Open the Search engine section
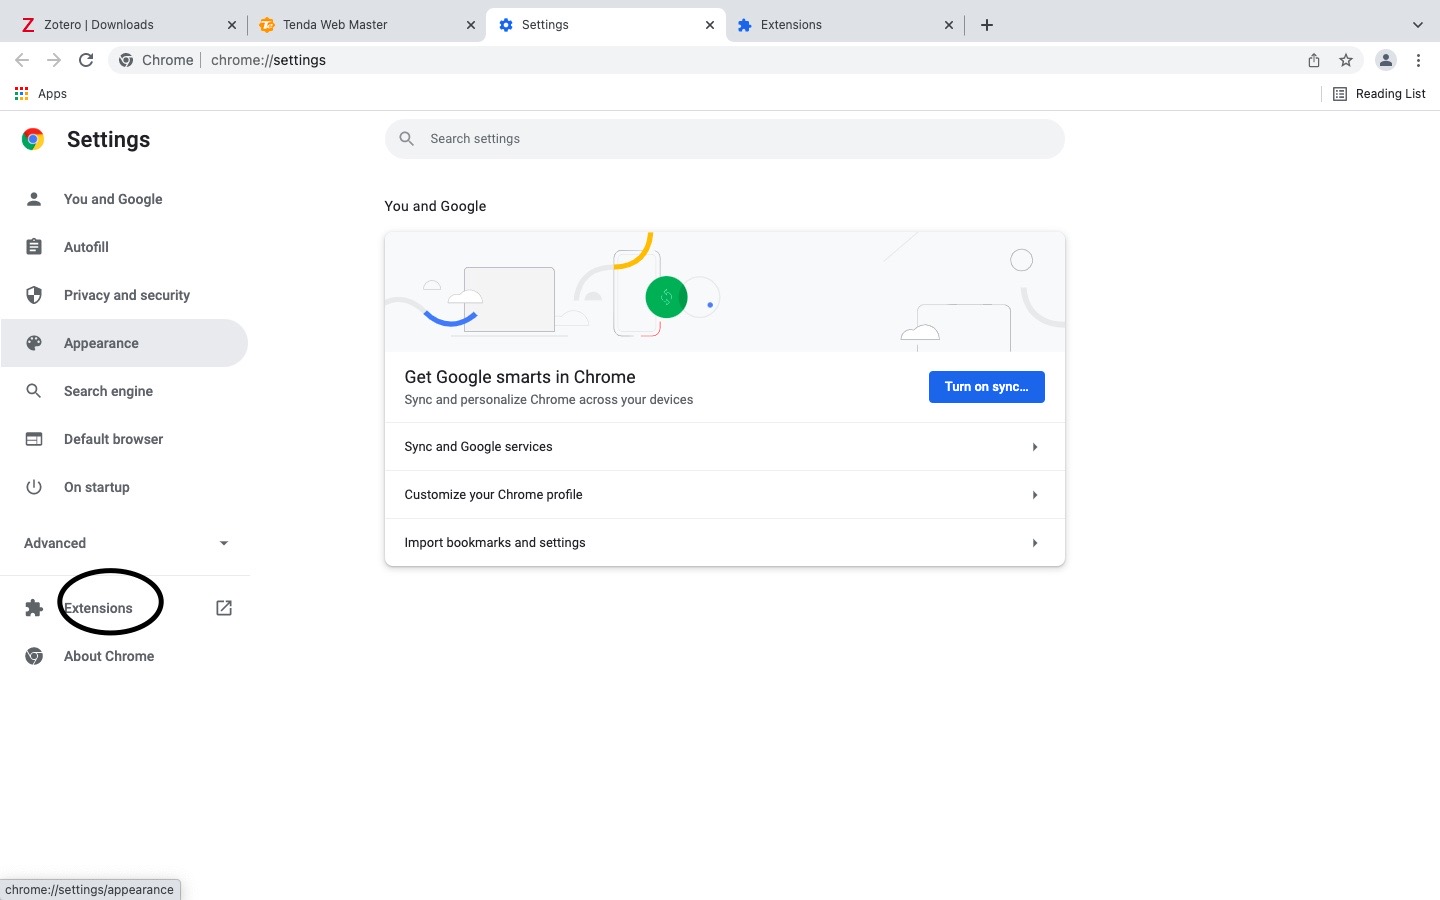The height and width of the screenshot is (900, 1440). click(x=125, y=391)
